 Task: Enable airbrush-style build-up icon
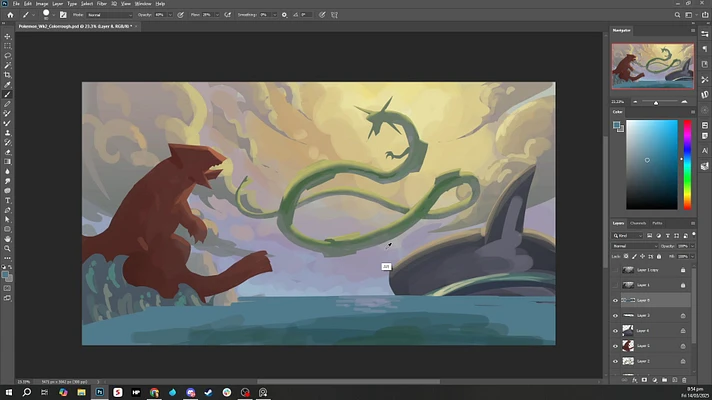[x=227, y=15]
